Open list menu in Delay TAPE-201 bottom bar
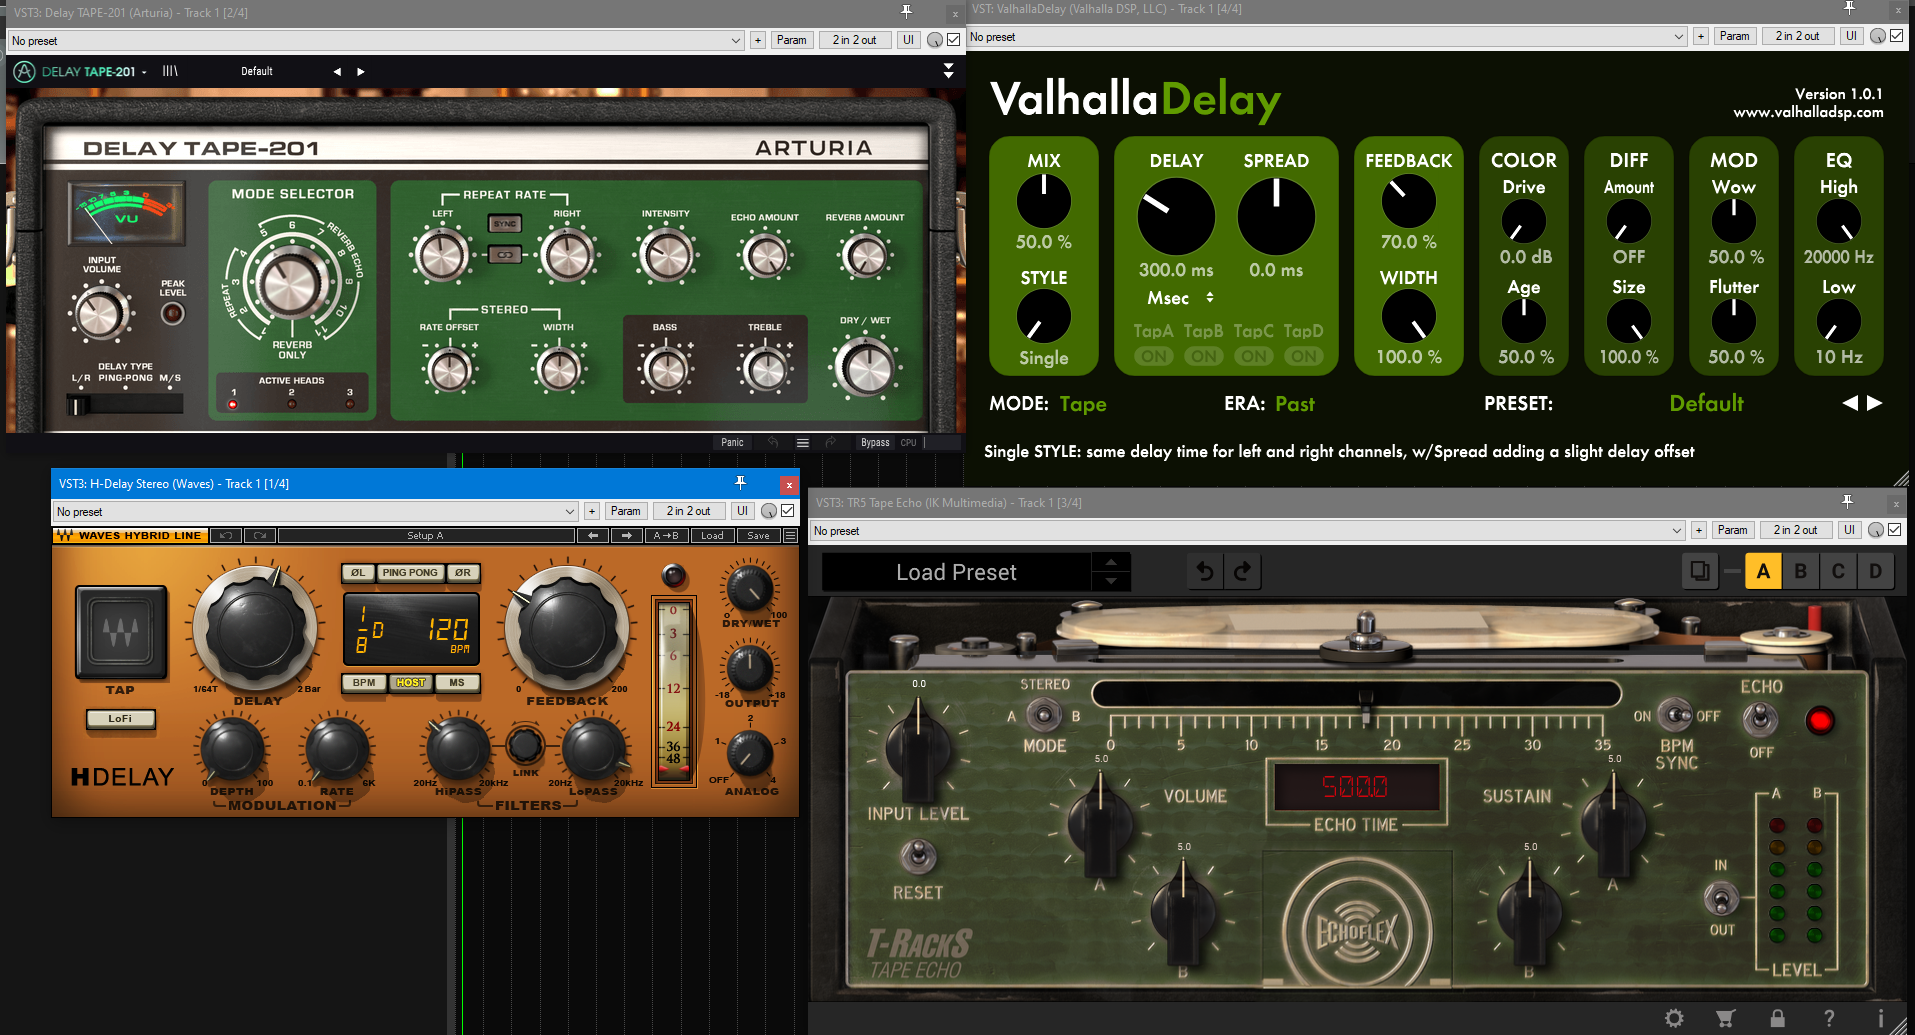The height and width of the screenshot is (1035, 1915). [802, 442]
